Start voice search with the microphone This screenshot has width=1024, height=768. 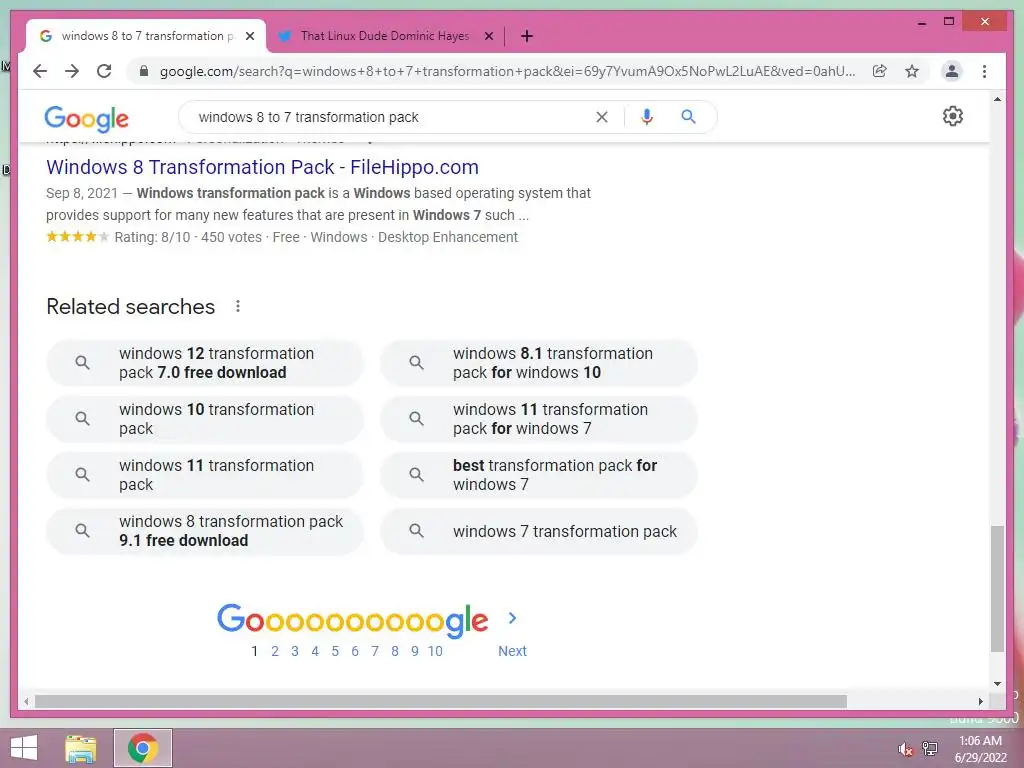point(647,117)
